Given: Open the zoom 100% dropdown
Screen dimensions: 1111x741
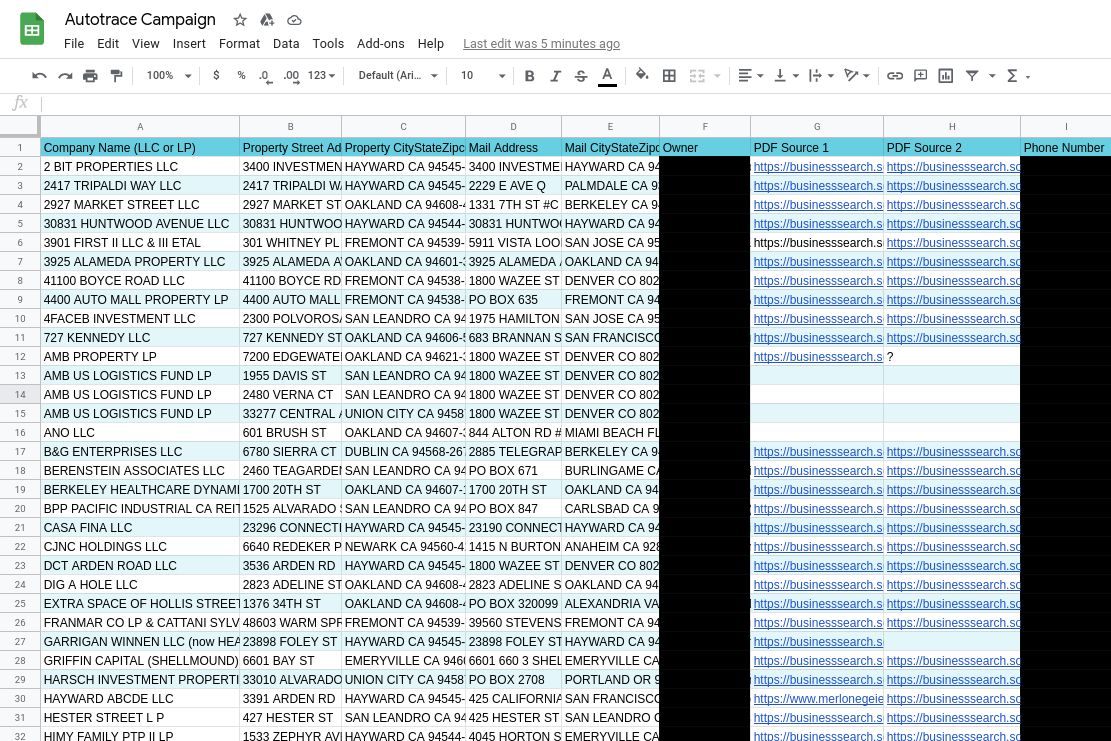Looking at the screenshot, I should coord(169,76).
